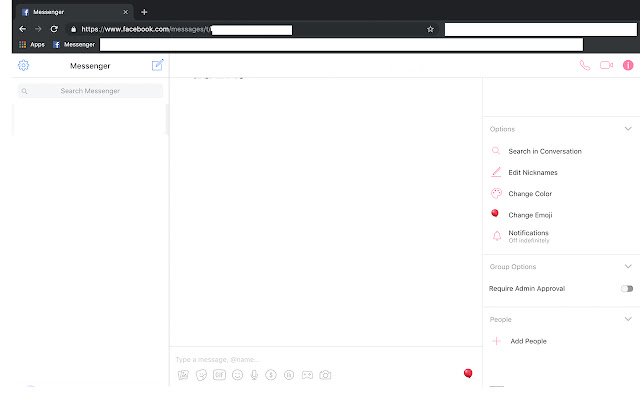Send money with dollar icon
640x400 pixels.
point(271,375)
